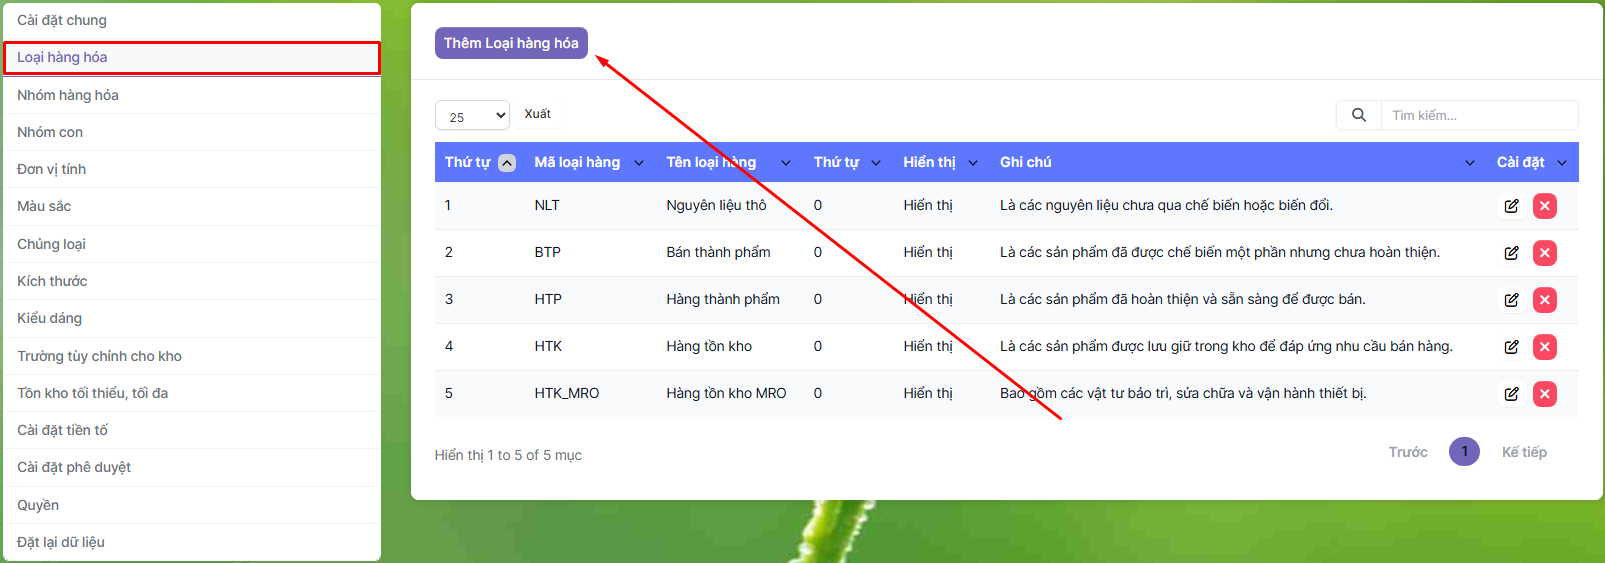The height and width of the screenshot is (563, 1605).
Task: Open edit for Hàng tồn kho row
Action: [1511, 347]
